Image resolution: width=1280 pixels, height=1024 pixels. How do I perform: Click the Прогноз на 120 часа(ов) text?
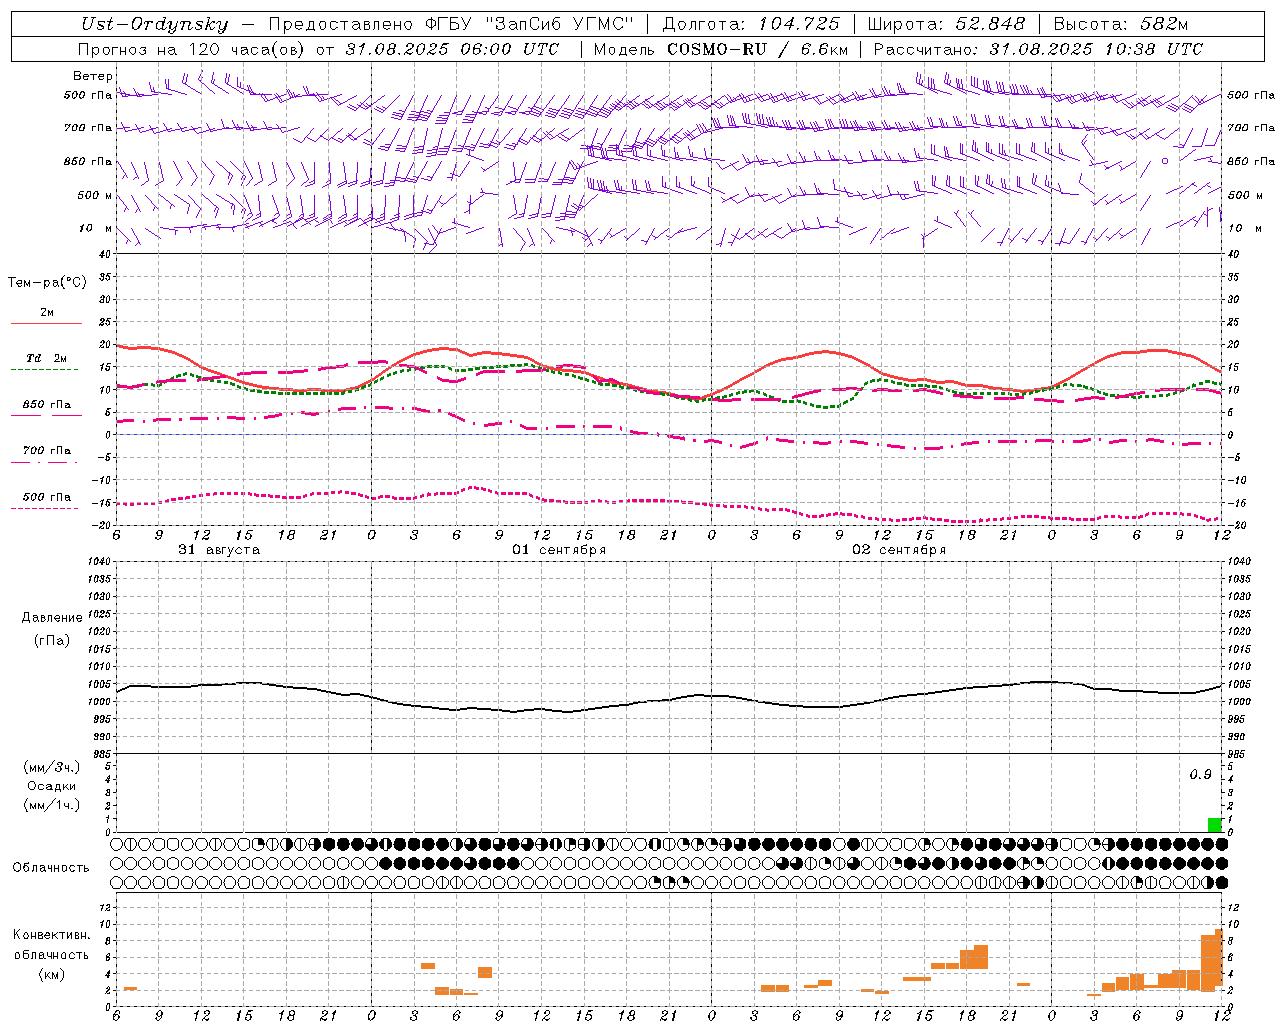point(191,49)
